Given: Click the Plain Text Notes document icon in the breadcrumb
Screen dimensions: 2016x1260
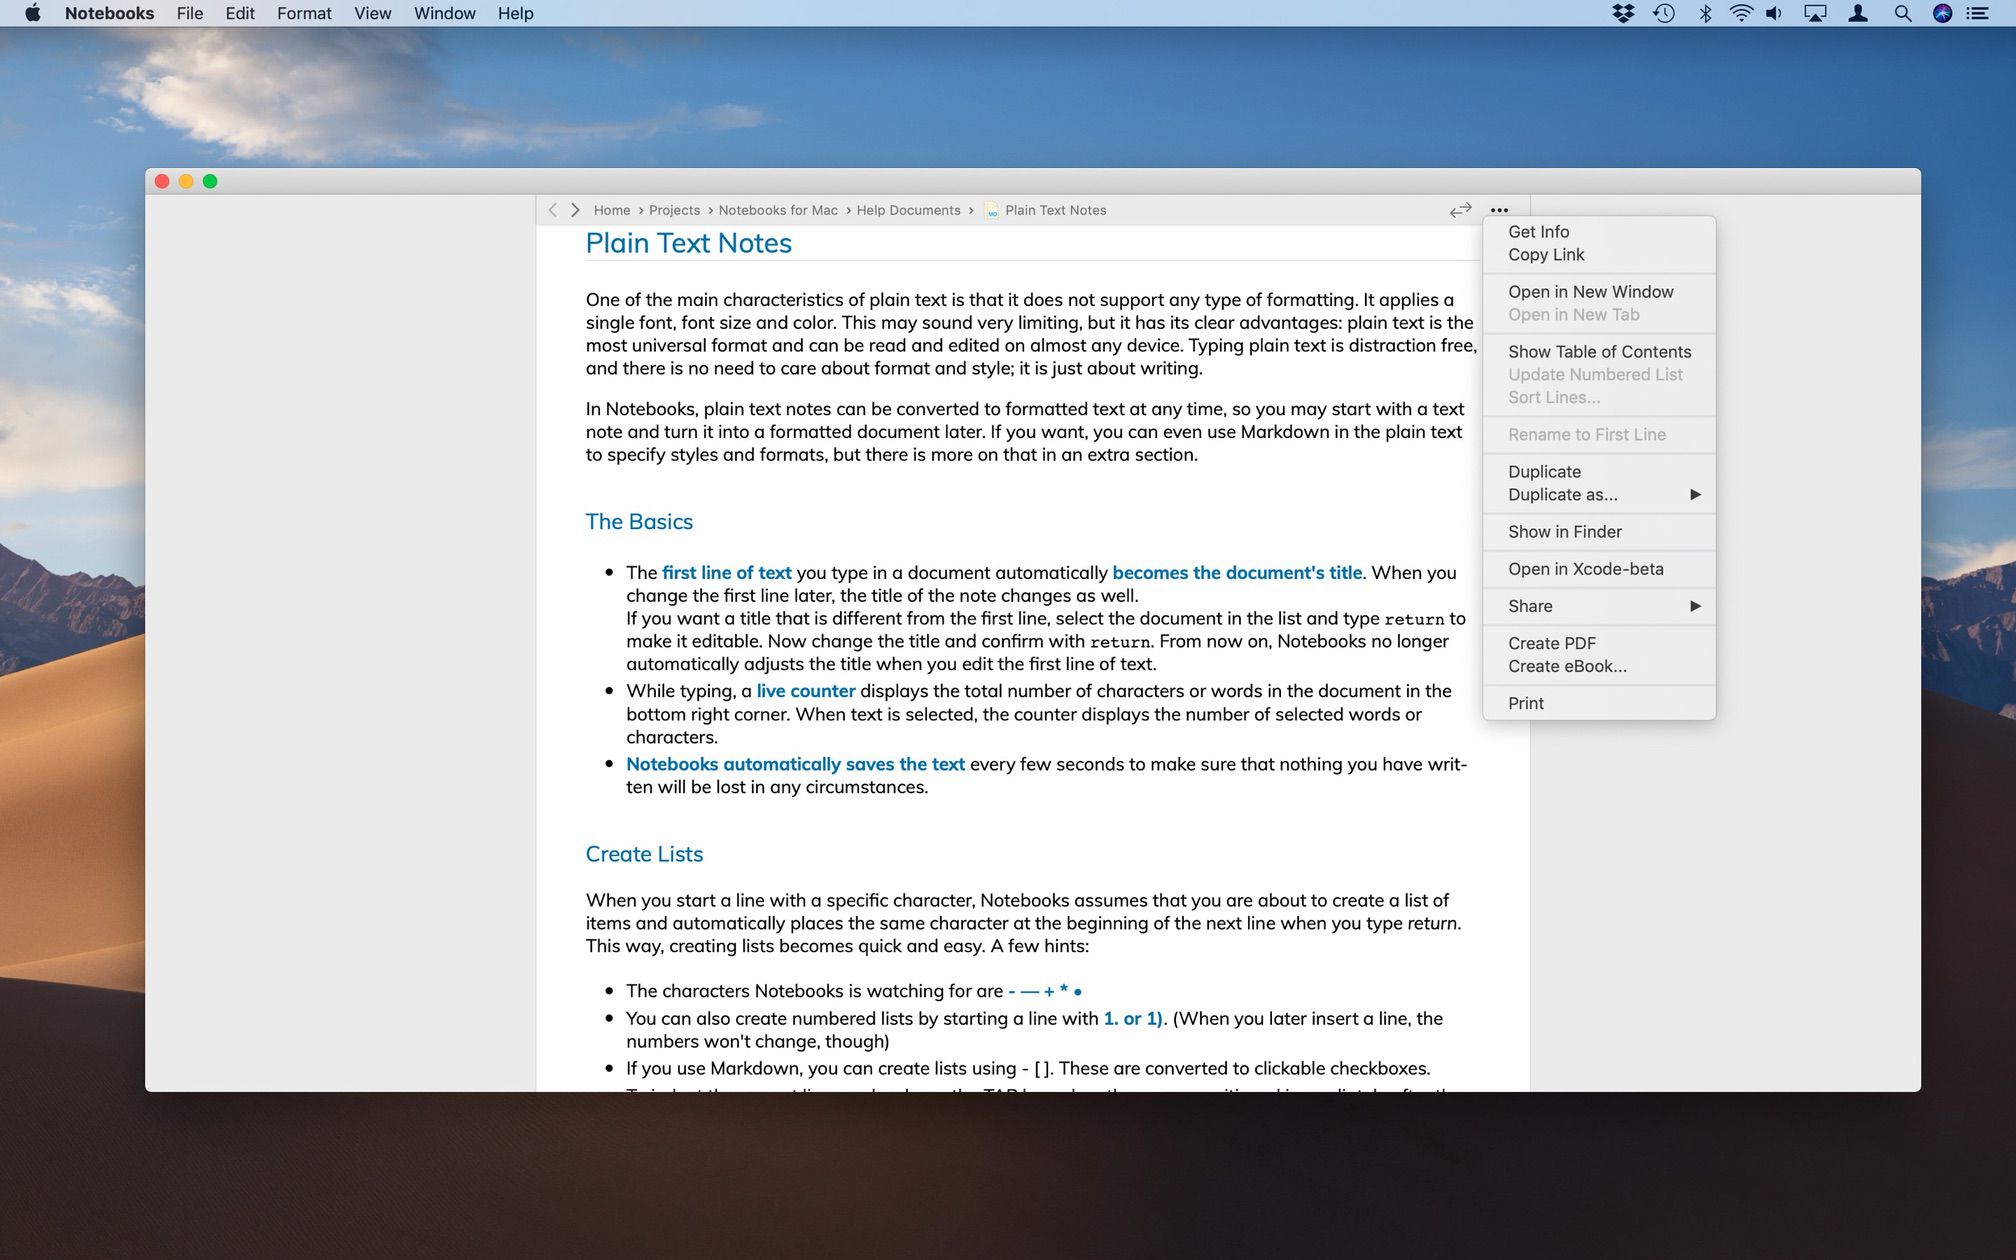Looking at the screenshot, I should point(991,210).
